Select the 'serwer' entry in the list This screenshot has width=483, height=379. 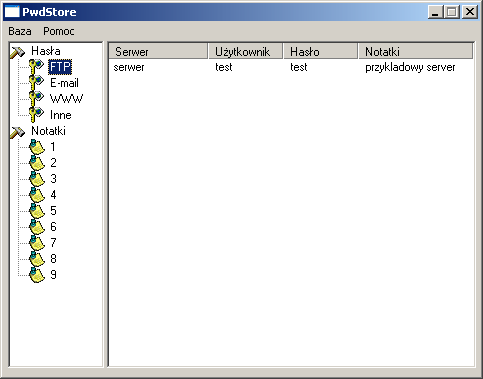pos(129,67)
